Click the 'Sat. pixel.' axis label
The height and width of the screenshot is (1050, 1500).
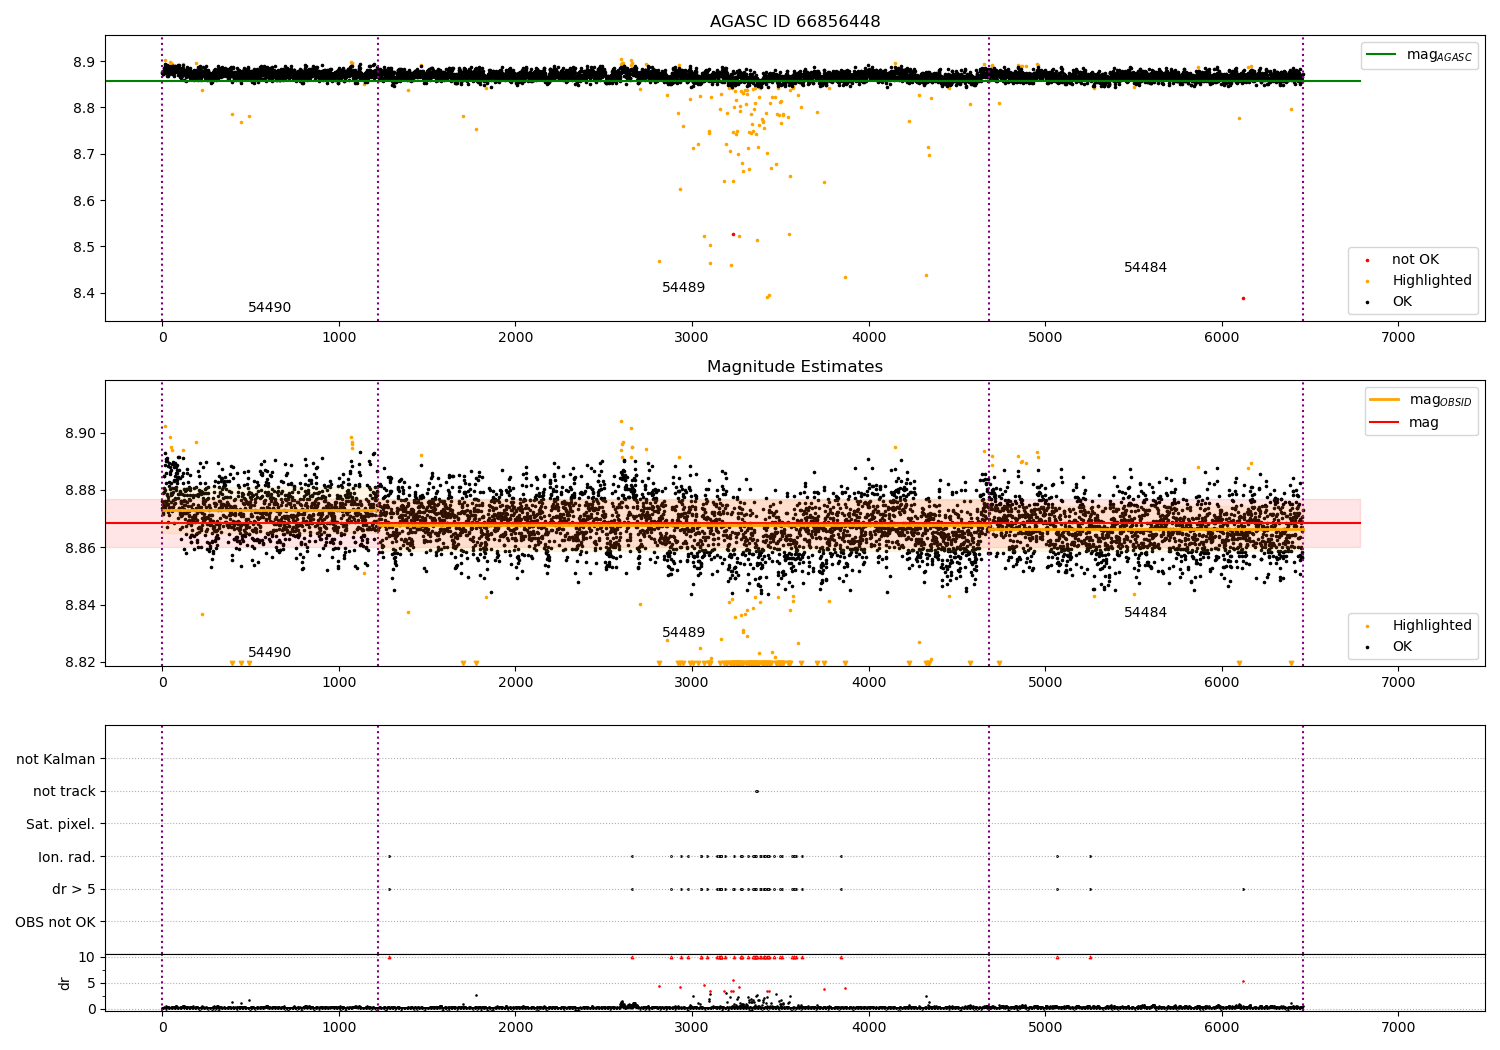point(61,824)
